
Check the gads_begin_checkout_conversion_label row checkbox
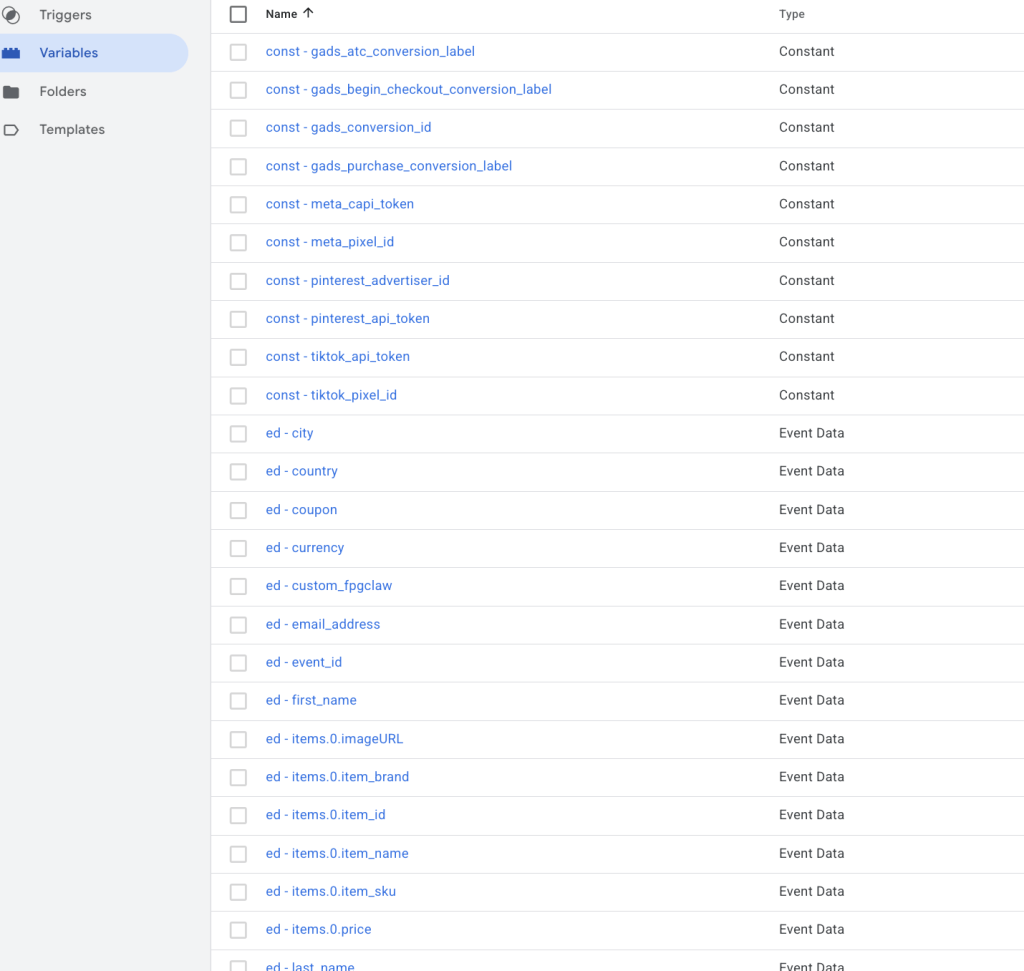(x=238, y=89)
